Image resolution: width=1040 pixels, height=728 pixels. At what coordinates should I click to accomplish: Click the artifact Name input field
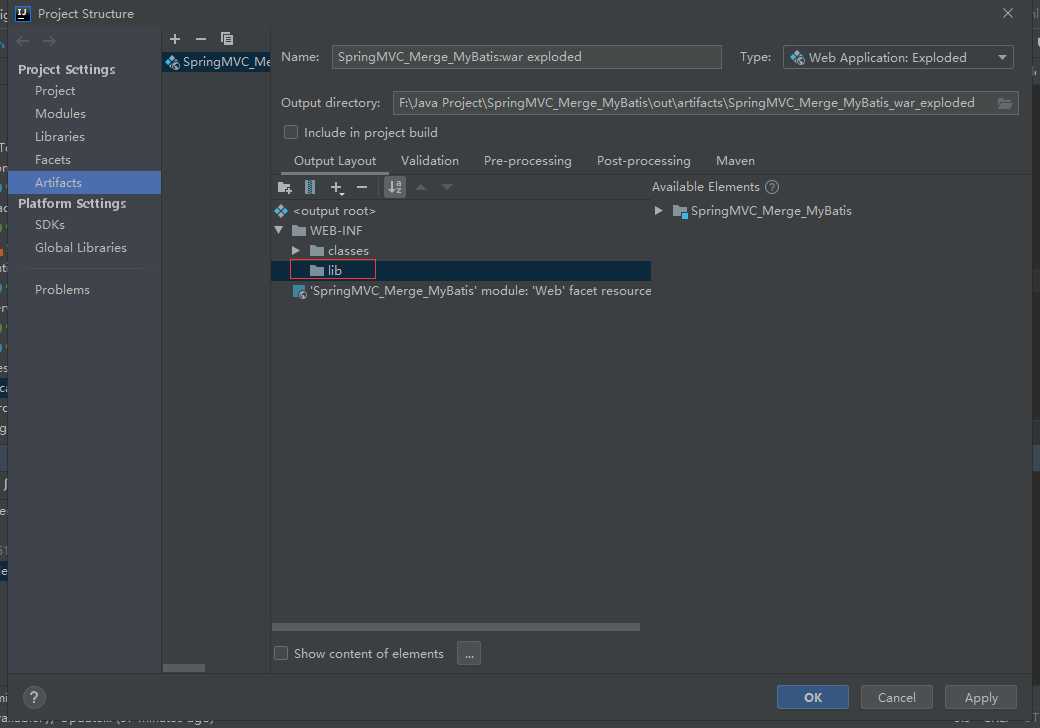tap(527, 57)
